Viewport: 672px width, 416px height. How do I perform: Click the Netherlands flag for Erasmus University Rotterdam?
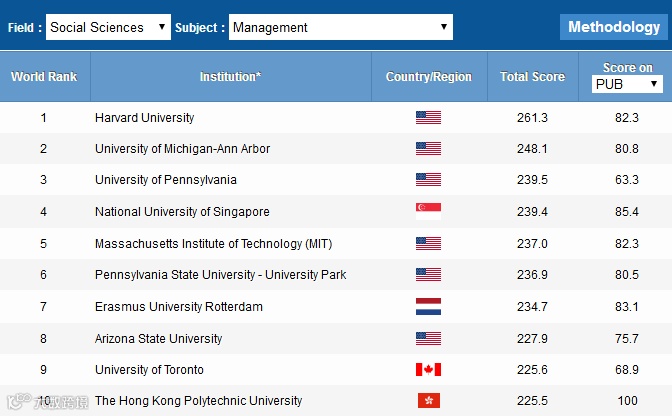click(x=428, y=307)
